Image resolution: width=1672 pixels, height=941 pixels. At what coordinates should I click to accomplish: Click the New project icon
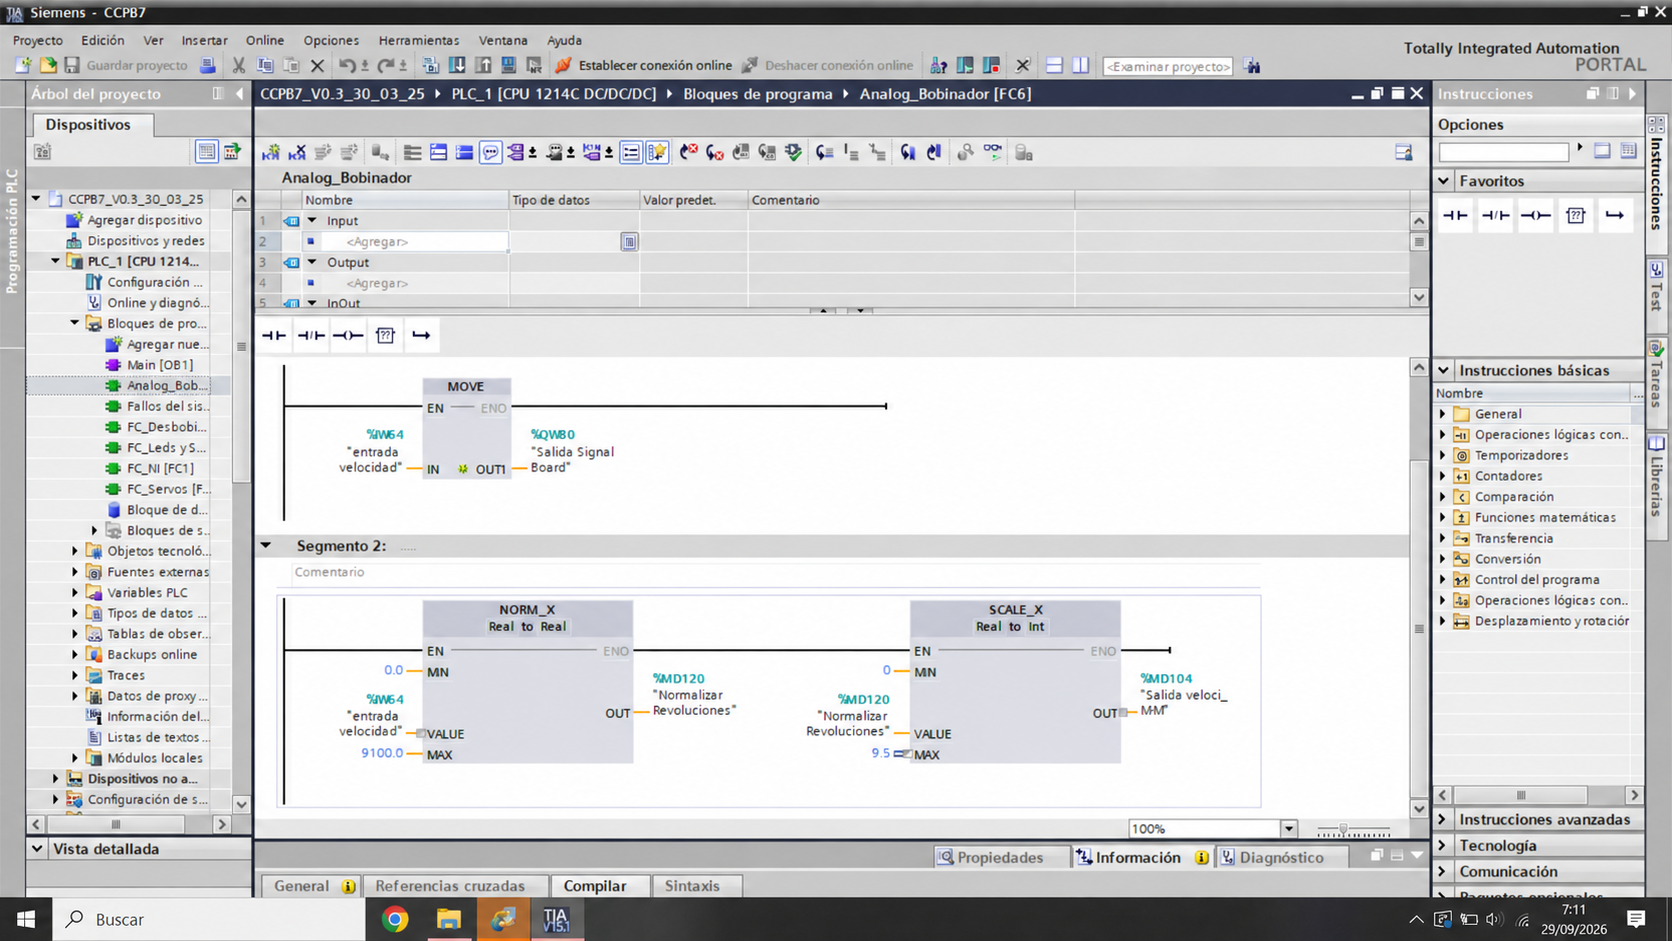click(x=23, y=65)
